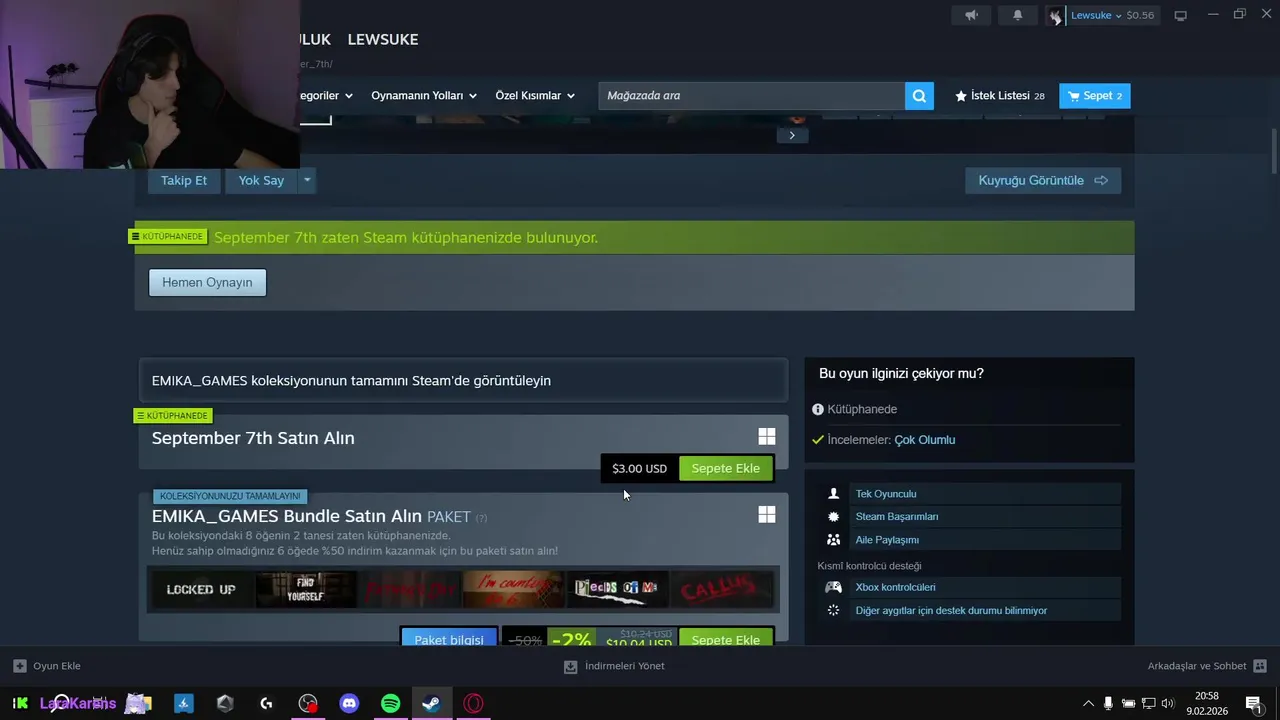Expand the Özel Kısımlar menu
This screenshot has width=1280, height=720.
click(535, 96)
